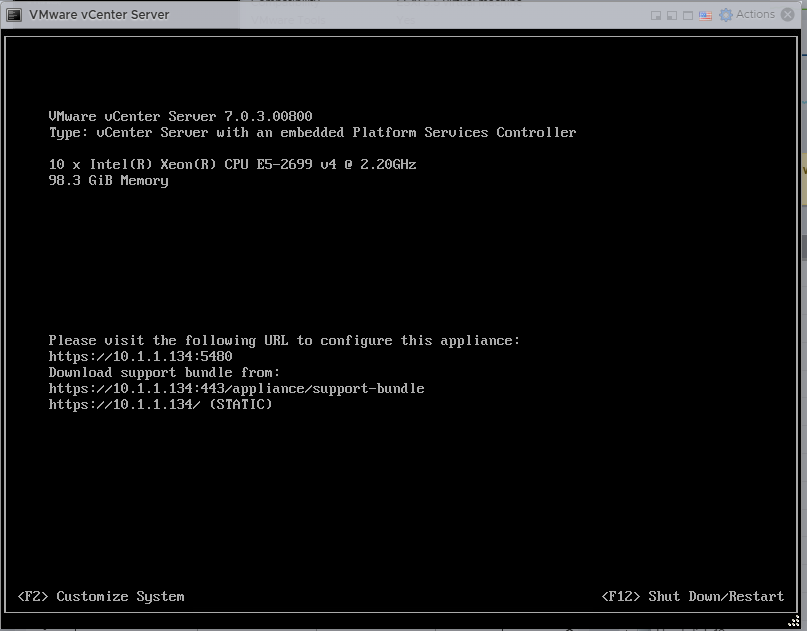This screenshot has height=631, width=807.
Task: Click the https://10.1.1.134:5480 configuration URL
Action: tap(141, 356)
